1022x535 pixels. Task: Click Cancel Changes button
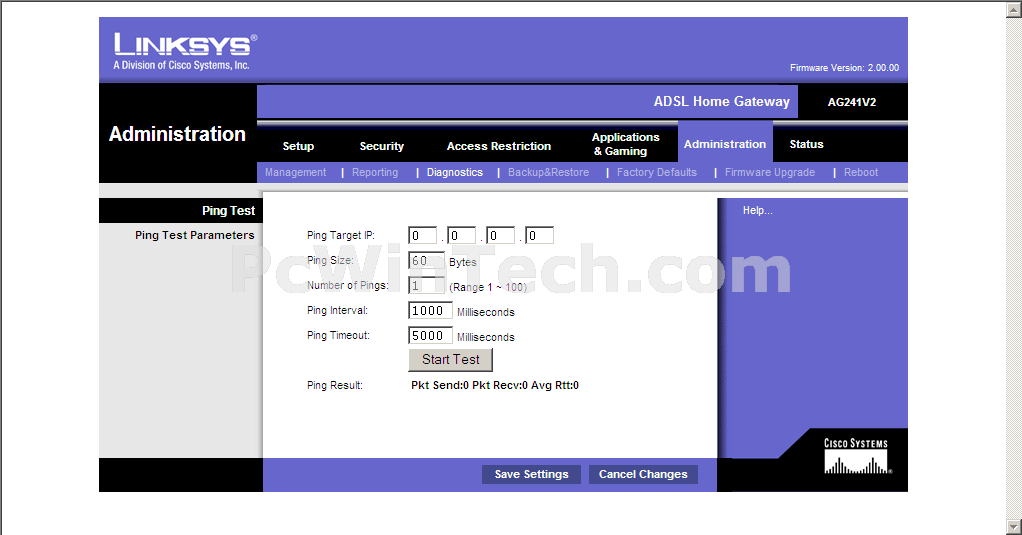coord(643,474)
